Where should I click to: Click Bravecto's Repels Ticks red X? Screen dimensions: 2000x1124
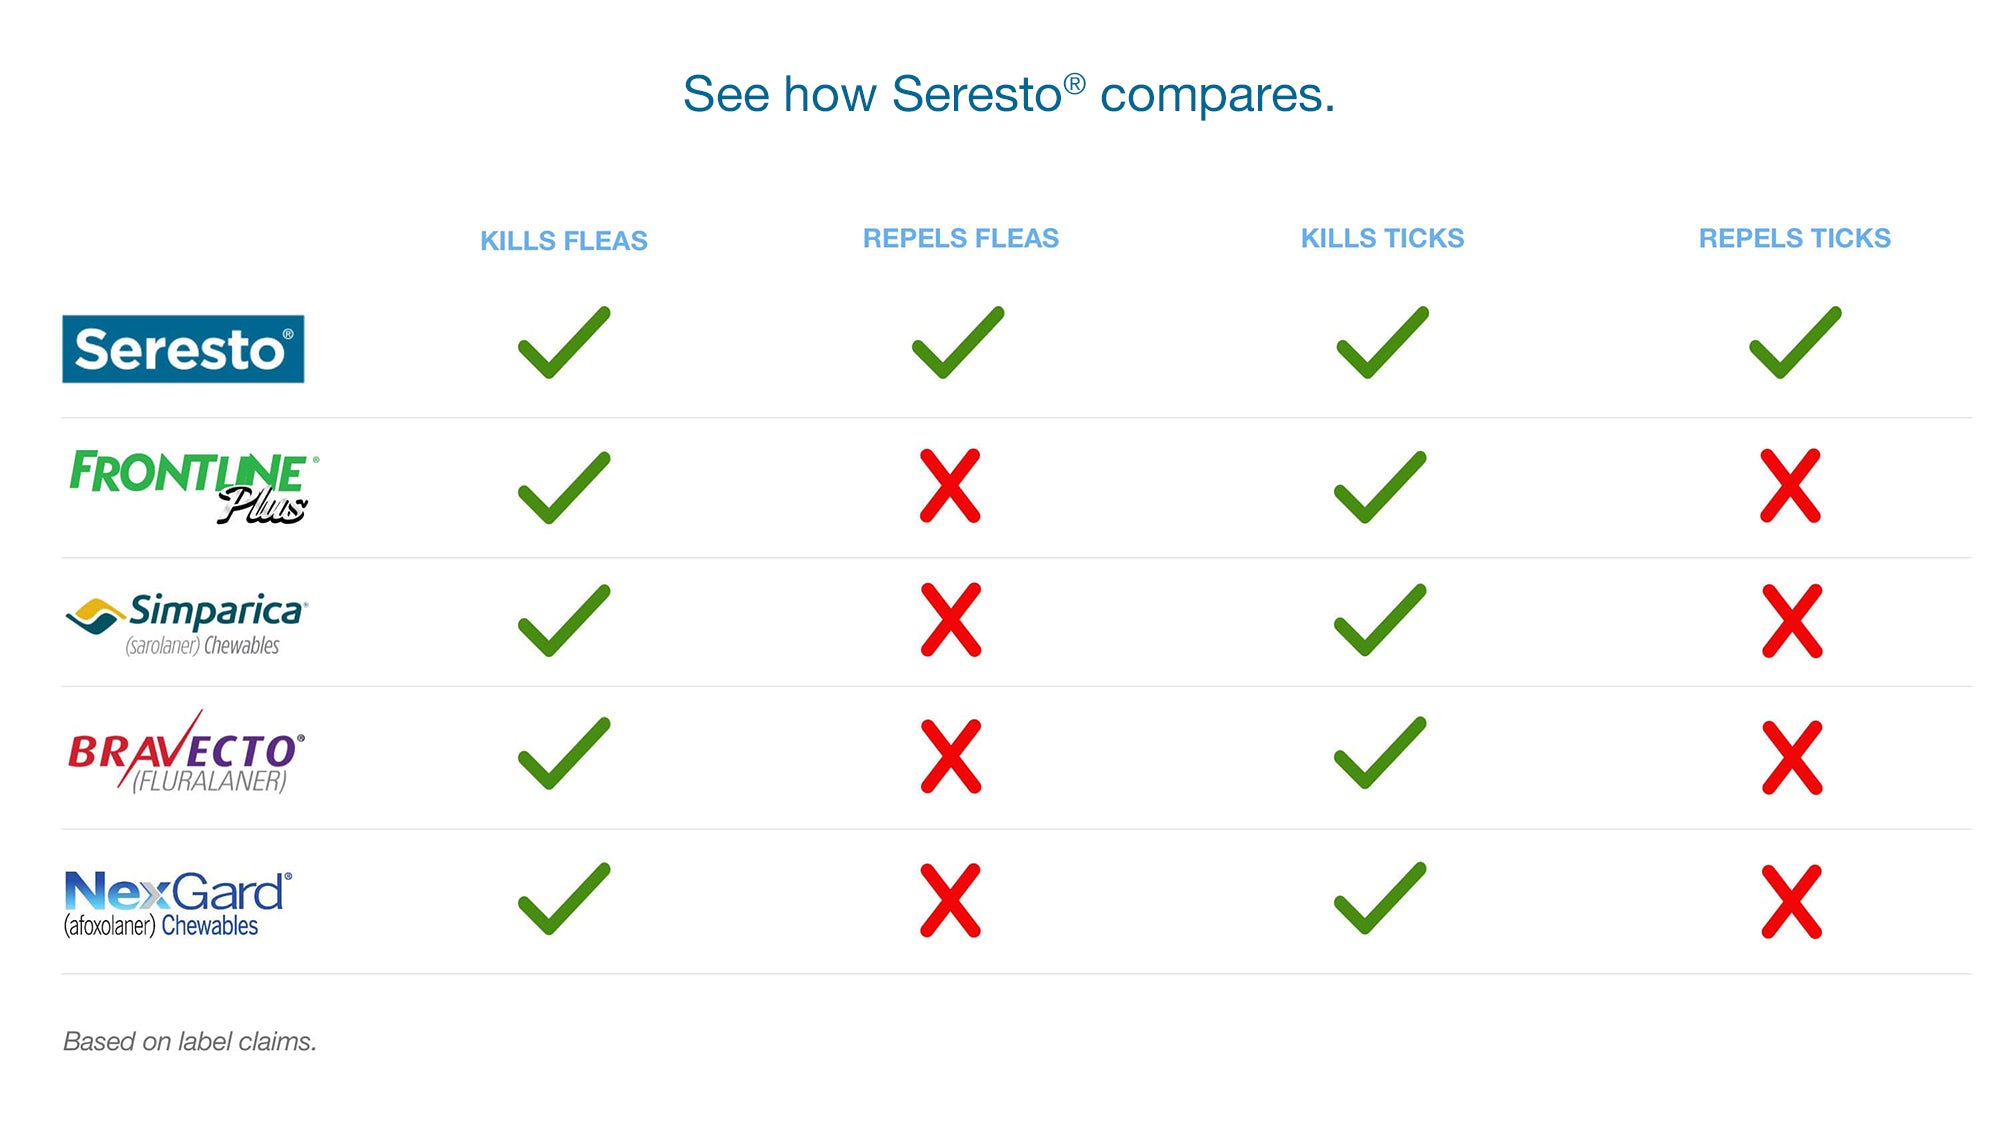pos(1791,758)
